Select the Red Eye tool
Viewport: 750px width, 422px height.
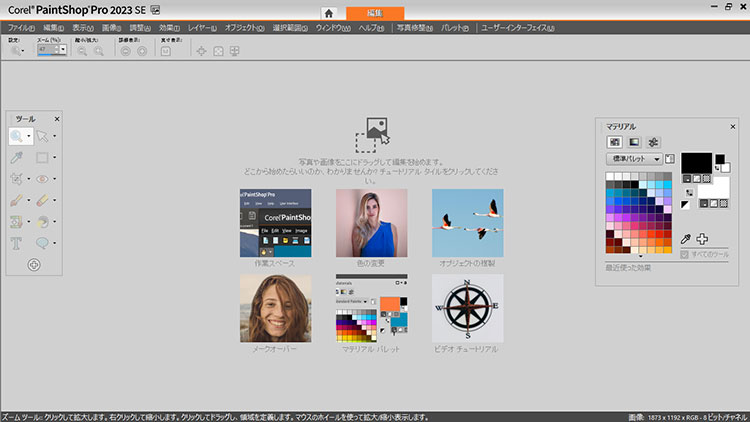tap(43, 180)
